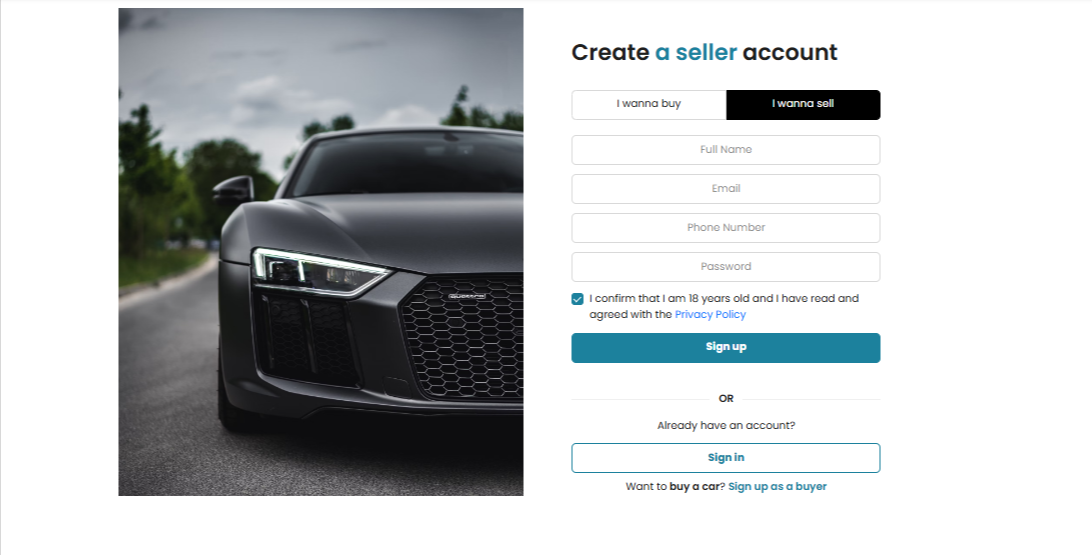Click into the Email field
Viewport: 1092px width, 555px height.
[726, 189]
